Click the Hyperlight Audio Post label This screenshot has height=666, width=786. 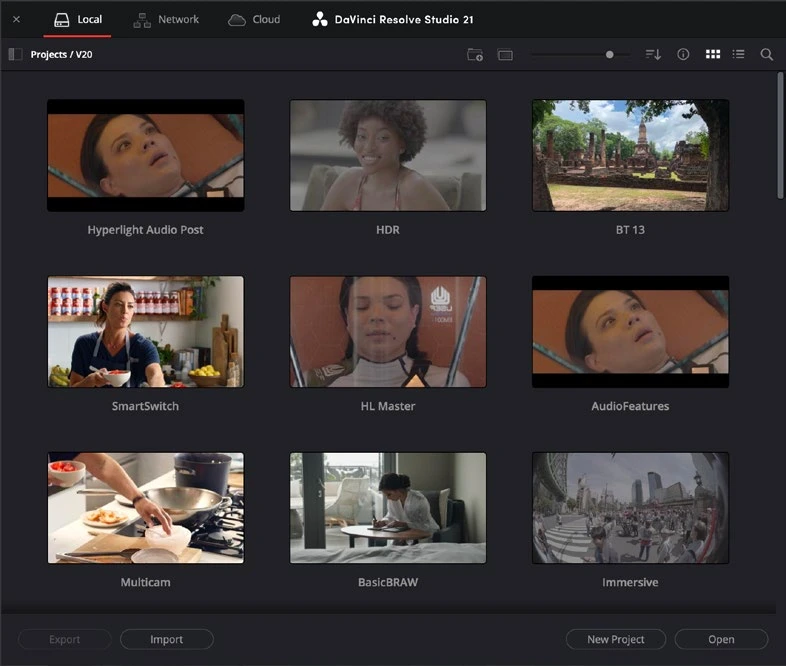[x=145, y=230]
